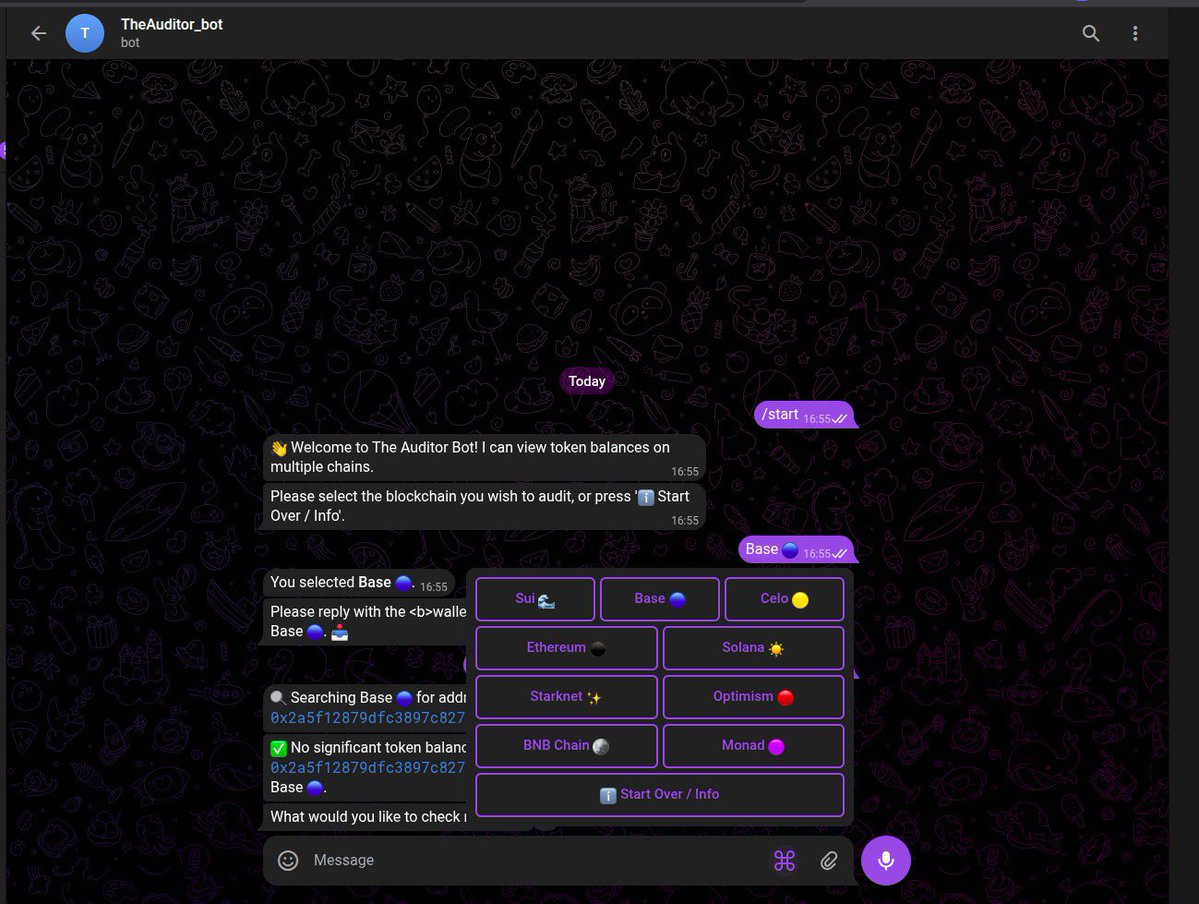The width and height of the screenshot is (1199, 904).
Task: Pick the Starknet chain button
Action: pos(567,697)
